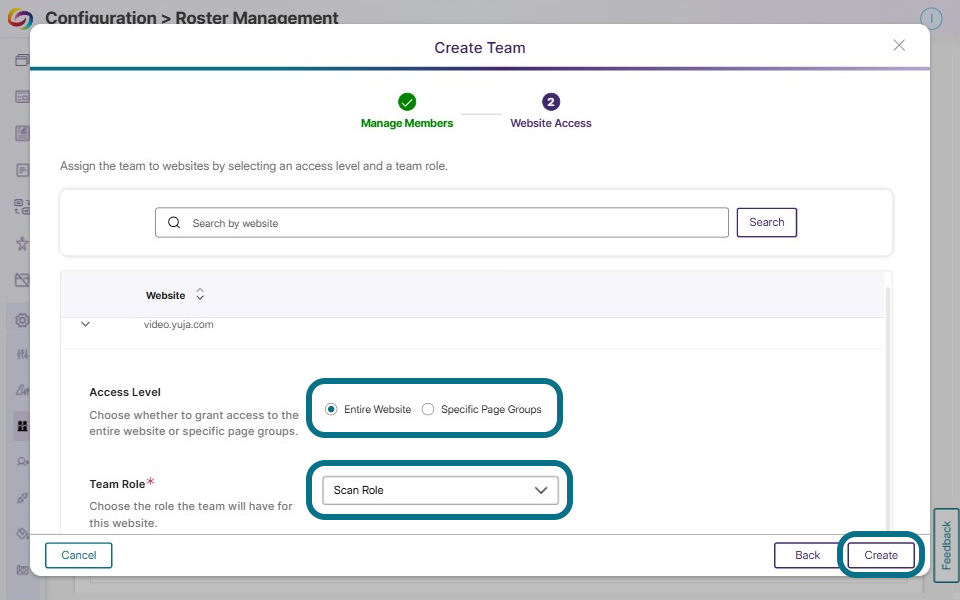Select the Website Access step label
The image size is (960, 600).
click(x=550, y=123)
